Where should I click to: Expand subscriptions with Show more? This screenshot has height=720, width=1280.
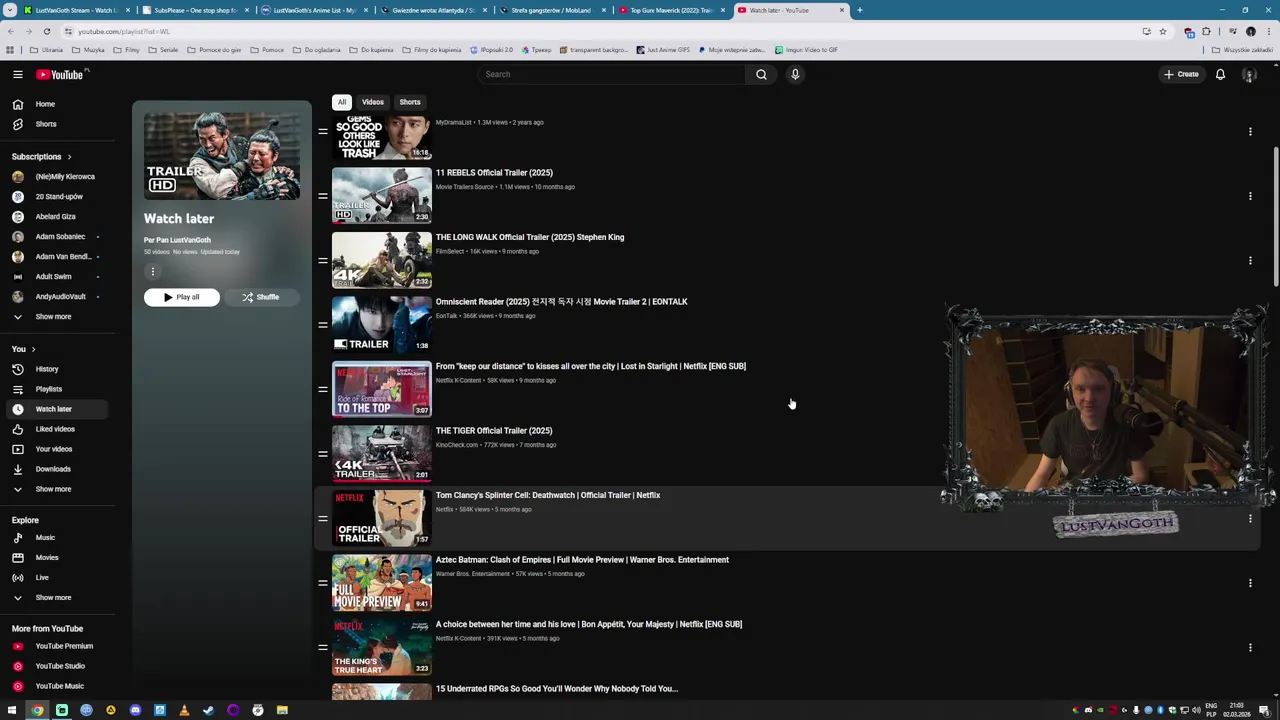pyautogui.click(x=54, y=317)
